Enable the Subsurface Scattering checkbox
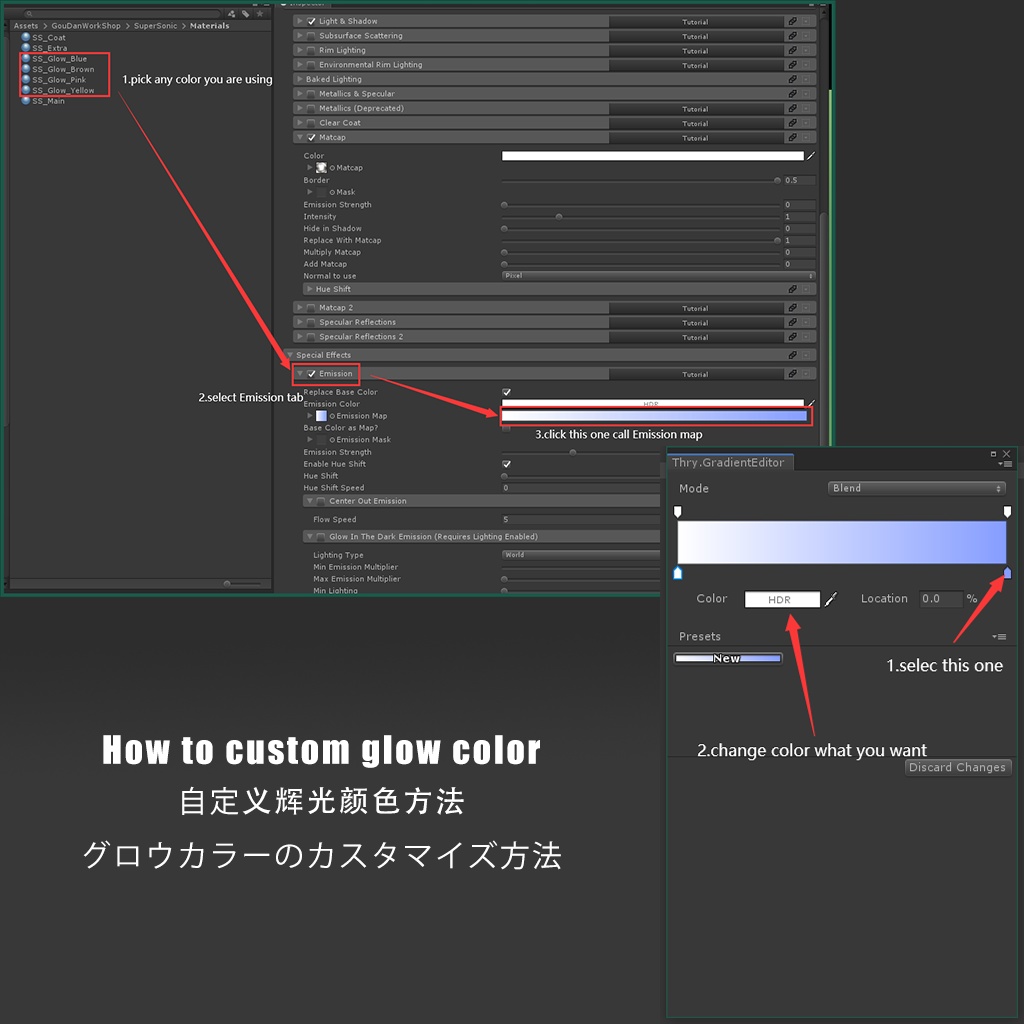Image resolution: width=1024 pixels, height=1024 pixels. 312,36
